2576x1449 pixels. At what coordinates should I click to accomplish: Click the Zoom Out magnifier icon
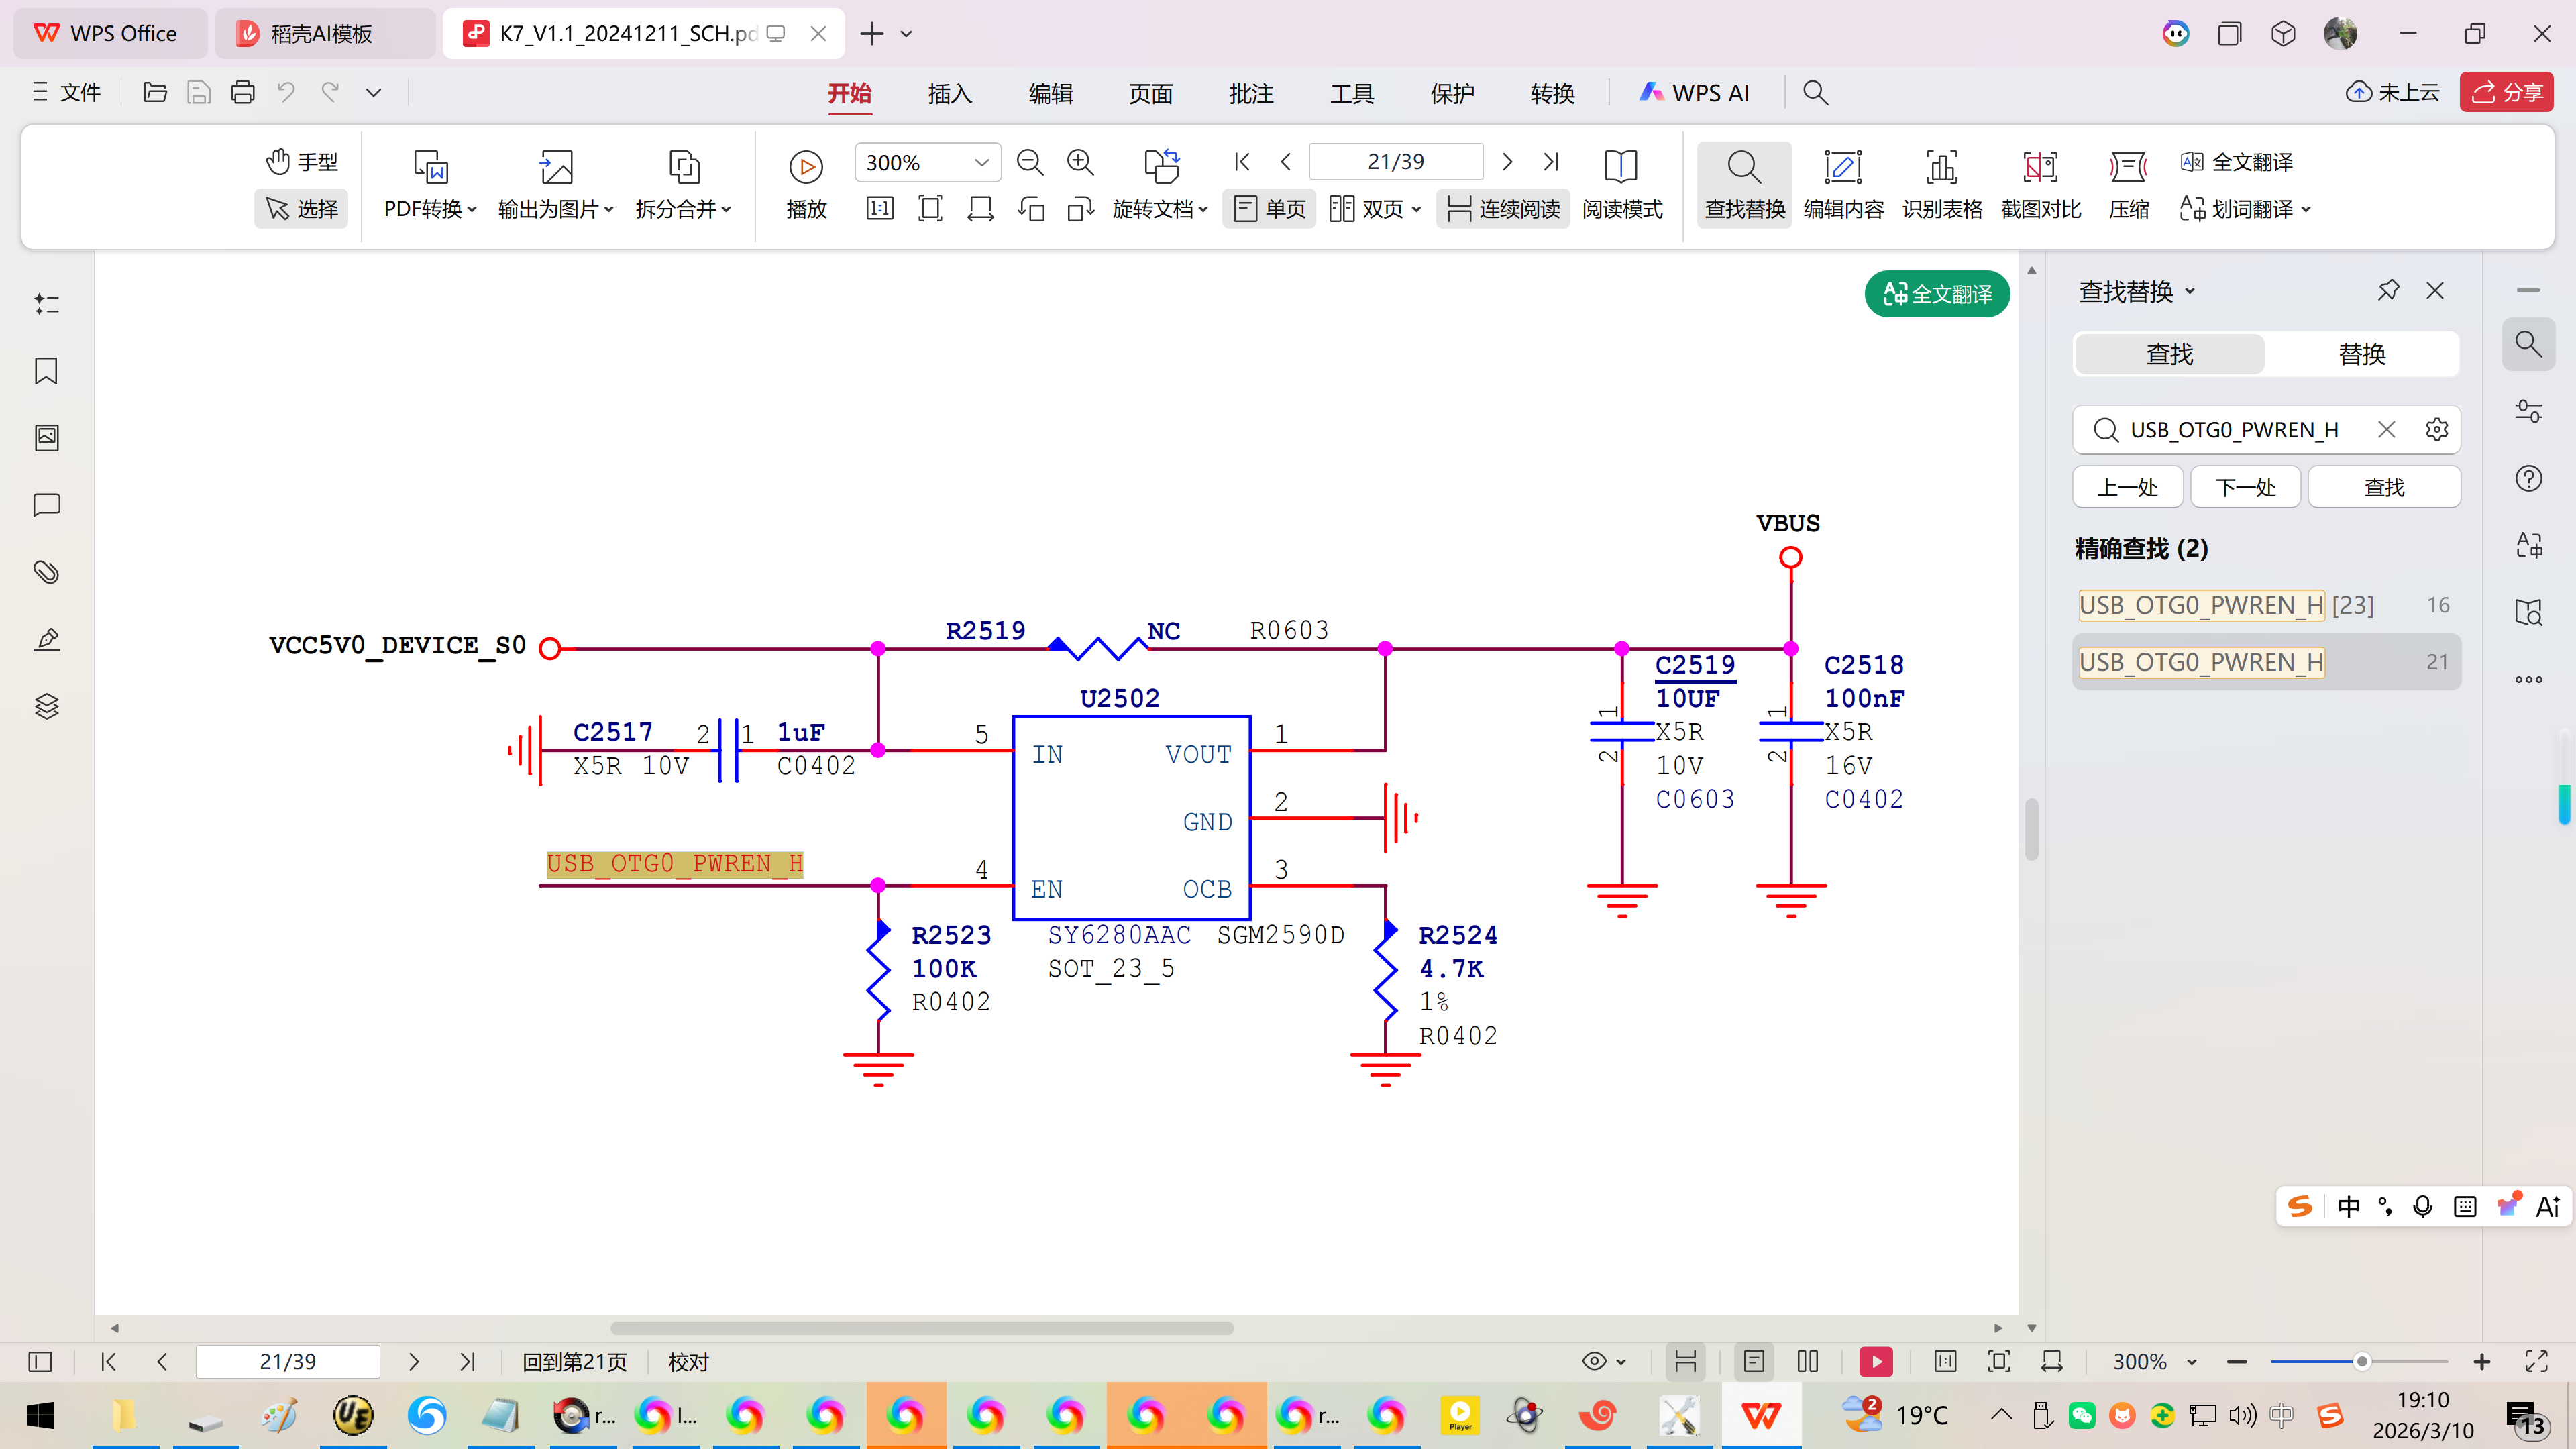pyautogui.click(x=1029, y=162)
